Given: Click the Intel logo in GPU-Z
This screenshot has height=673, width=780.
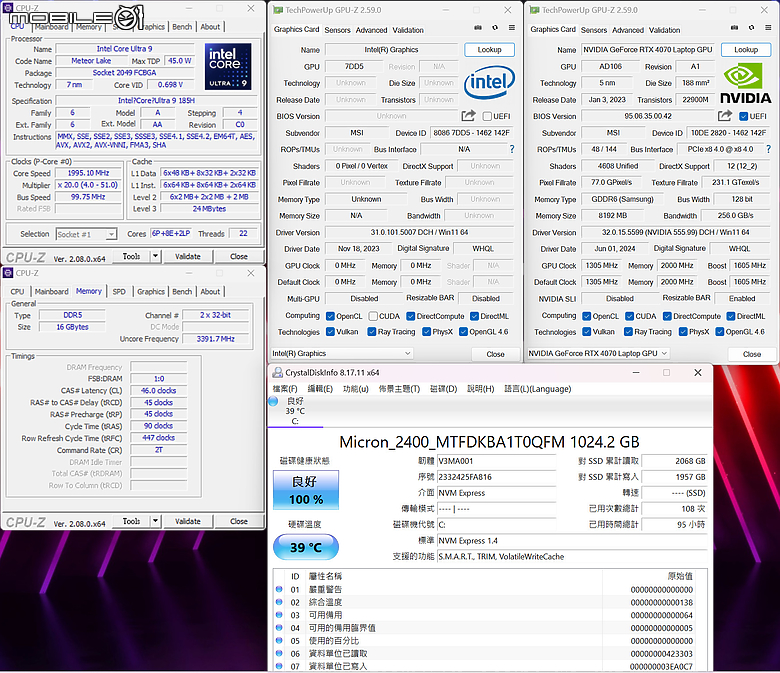Looking at the screenshot, I should pyautogui.click(x=489, y=83).
